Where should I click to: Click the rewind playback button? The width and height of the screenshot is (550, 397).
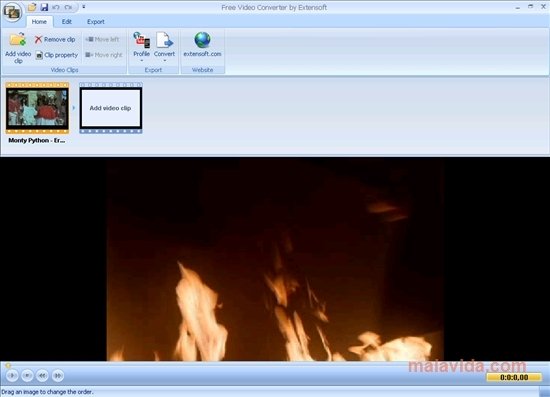(42, 376)
